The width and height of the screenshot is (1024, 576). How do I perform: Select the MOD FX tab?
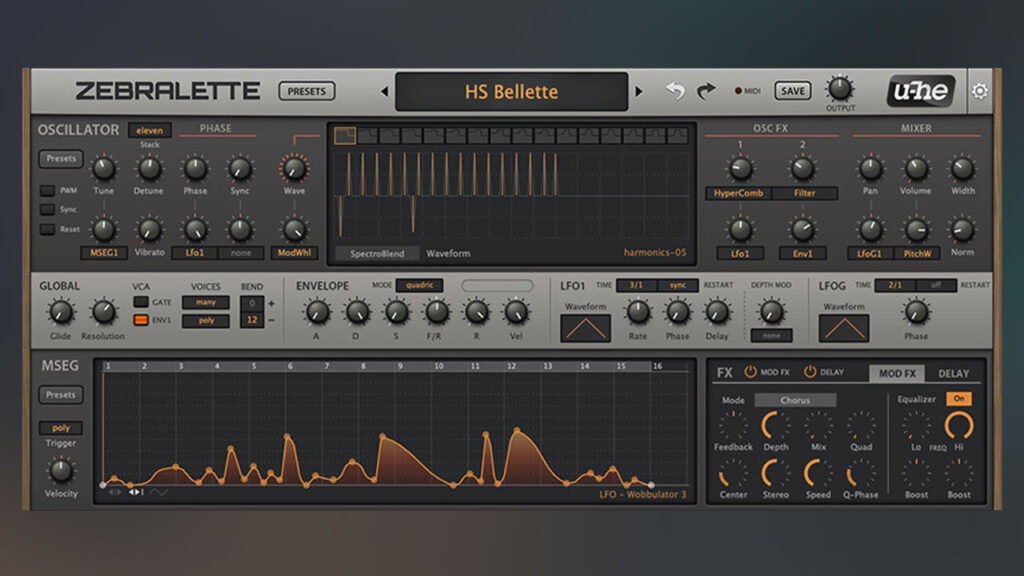(898, 373)
